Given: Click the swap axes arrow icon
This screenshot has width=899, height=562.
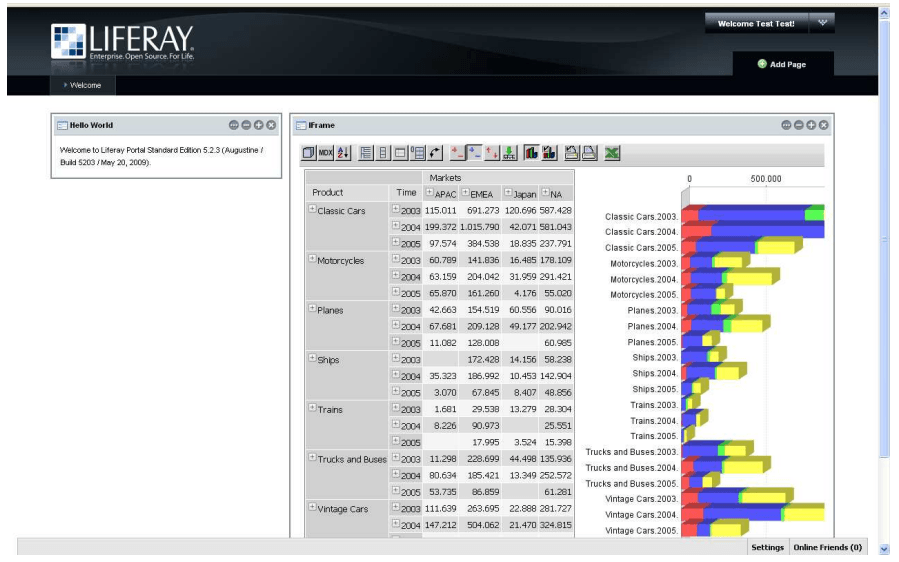Looking at the screenshot, I should point(435,153).
